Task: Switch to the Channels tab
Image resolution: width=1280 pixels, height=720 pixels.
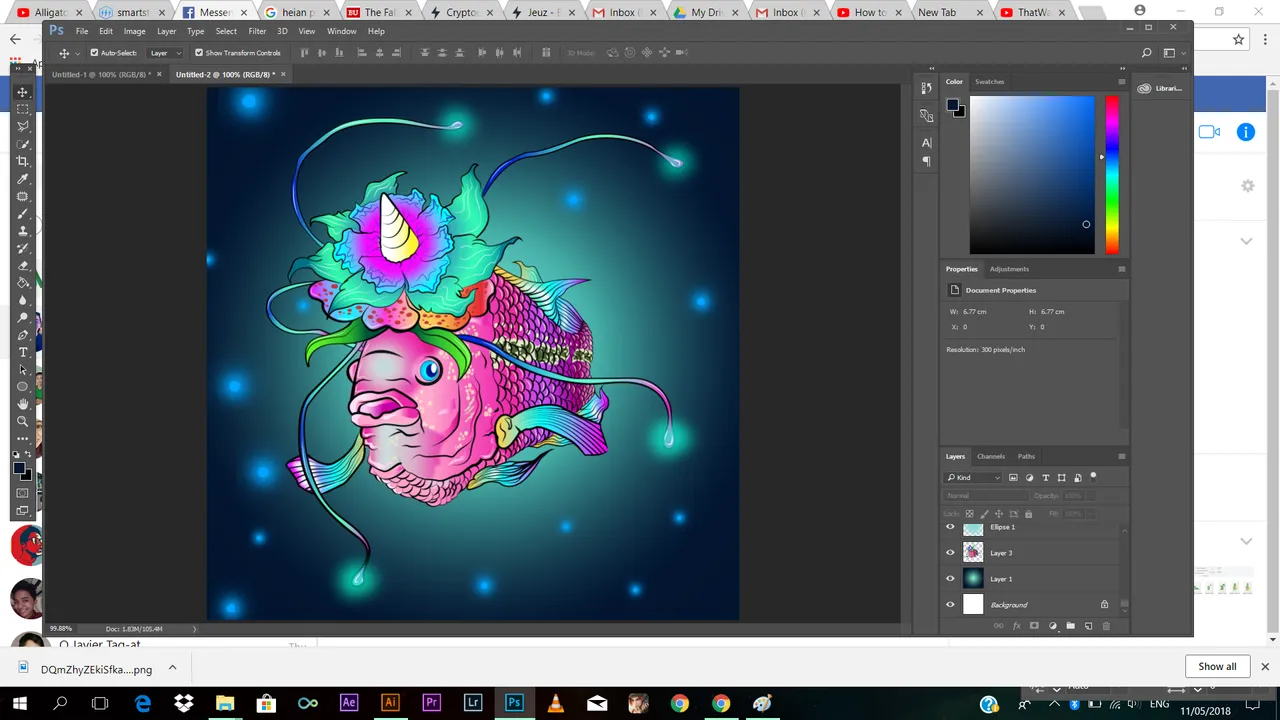Action: pos(990,457)
